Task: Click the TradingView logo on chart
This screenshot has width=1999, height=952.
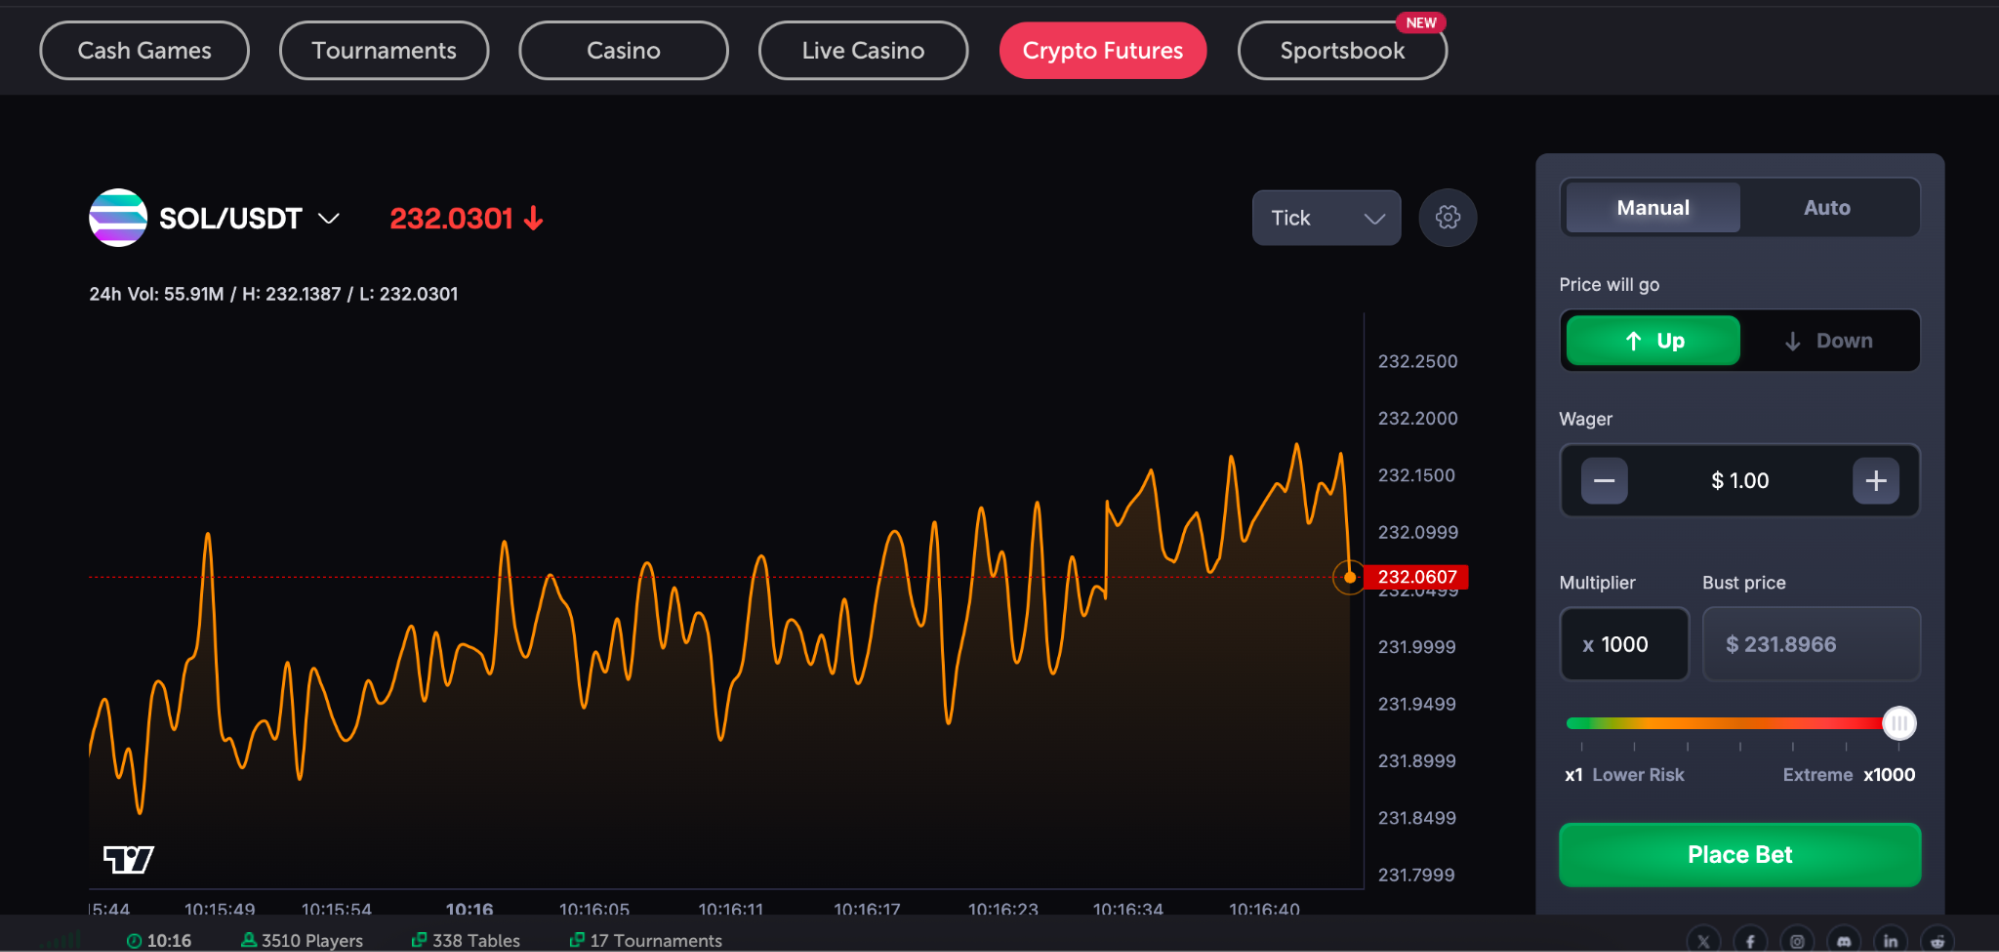Action: pyautogui.click(x=129, y=858)
